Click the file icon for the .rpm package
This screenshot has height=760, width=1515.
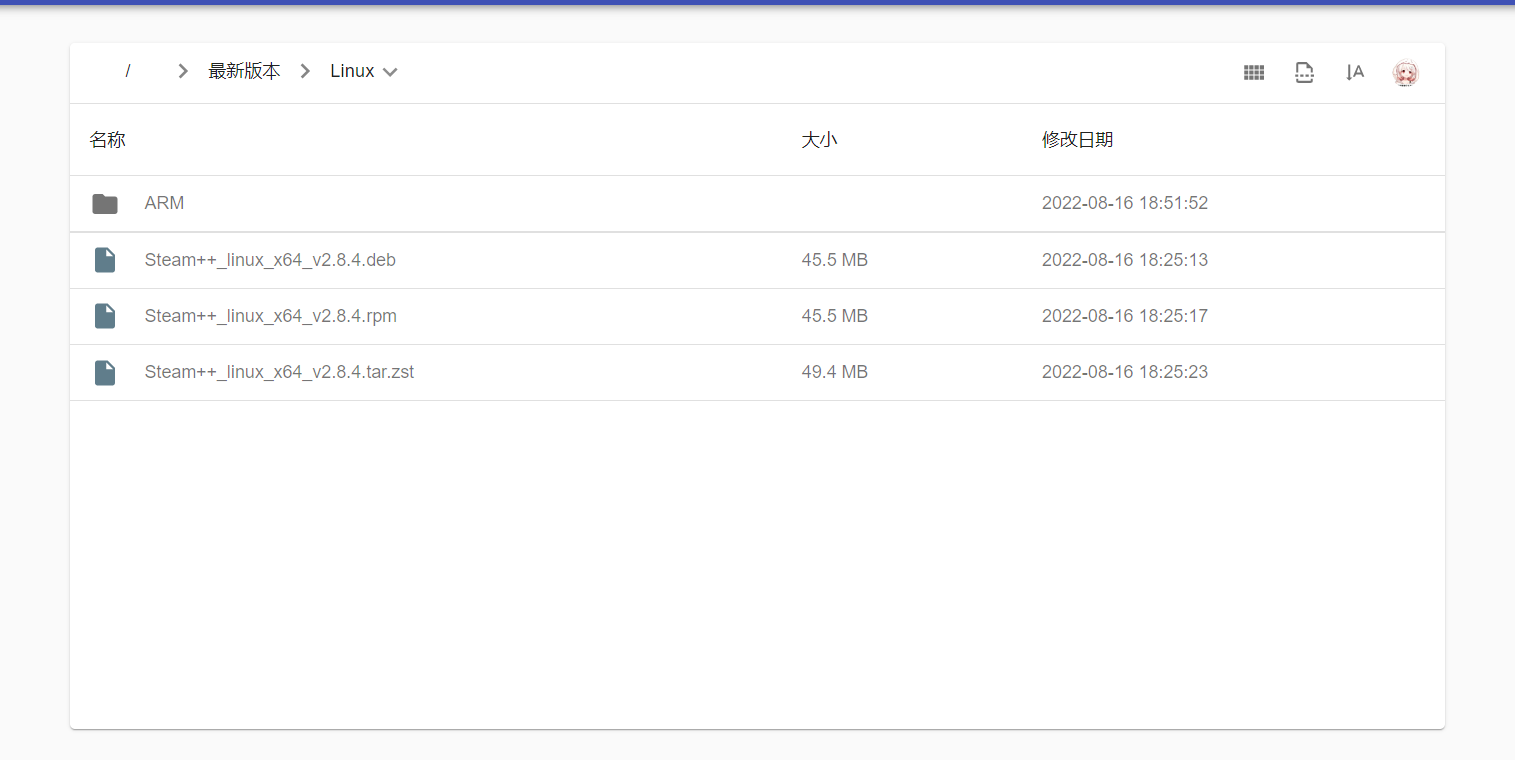105,316
